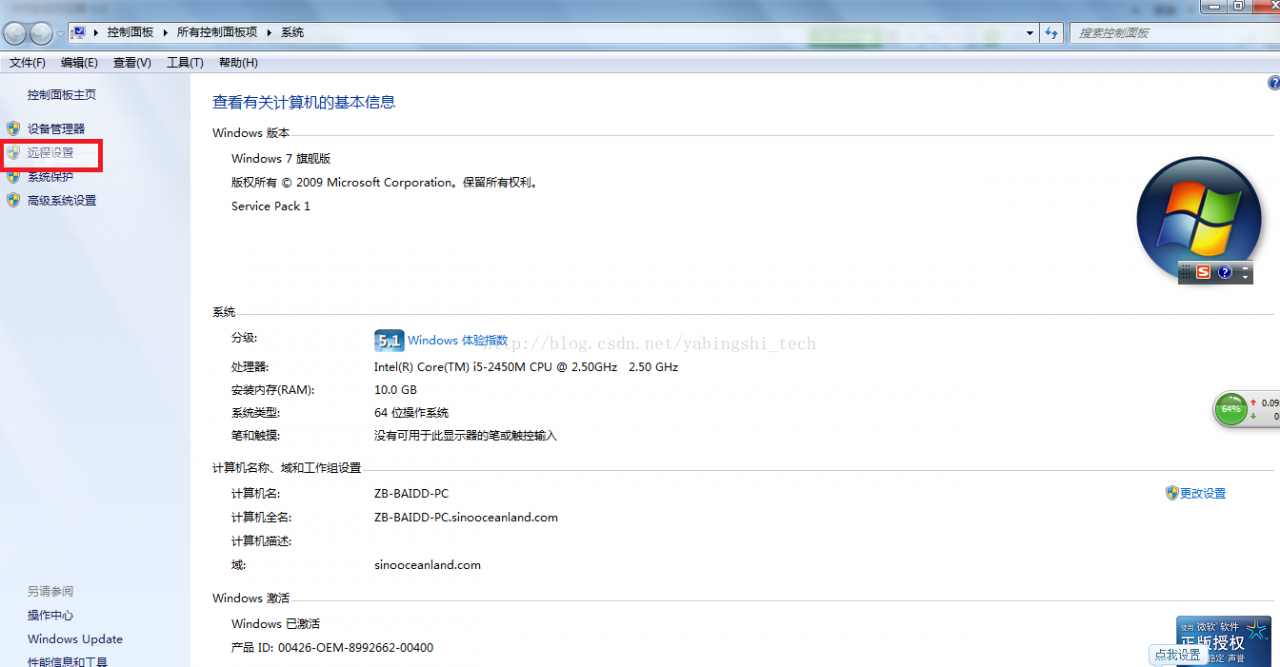Expand the arrow after 所有控制面板项 breadcrumb
This screenshot has width=1280, height=667.
coord(269,33)
